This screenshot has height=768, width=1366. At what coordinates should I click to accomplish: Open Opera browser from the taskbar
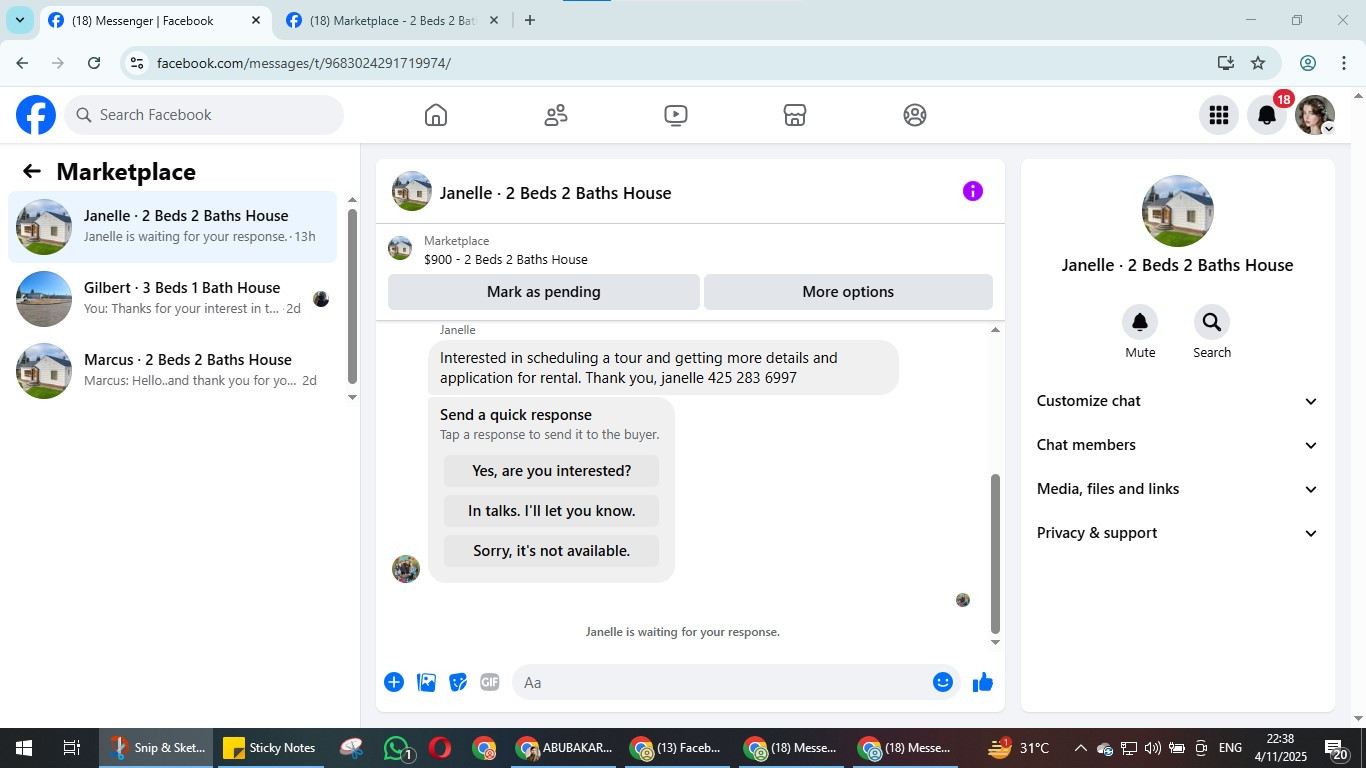pyautogui.click(x=440, y=748)
